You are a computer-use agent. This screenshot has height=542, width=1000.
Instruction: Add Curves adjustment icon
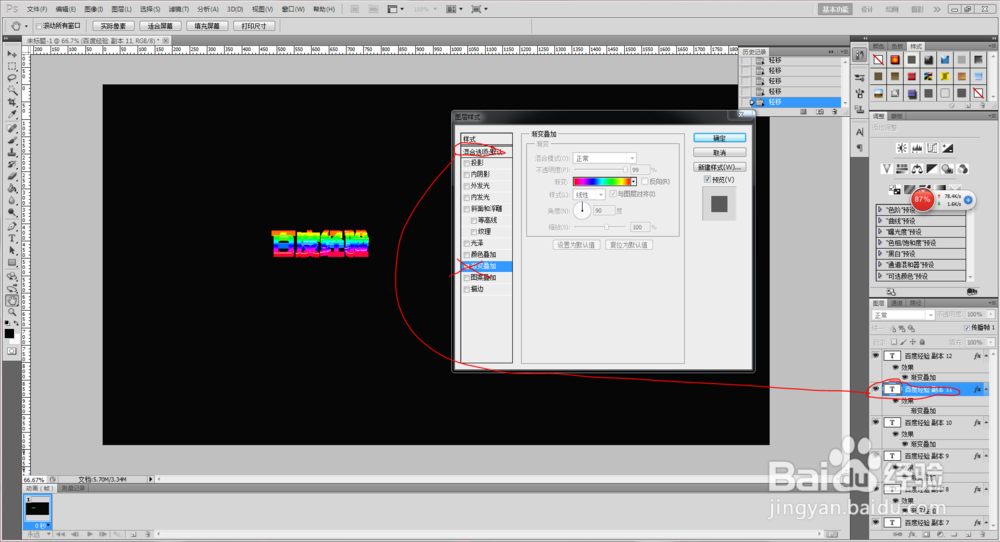point(932,148)
